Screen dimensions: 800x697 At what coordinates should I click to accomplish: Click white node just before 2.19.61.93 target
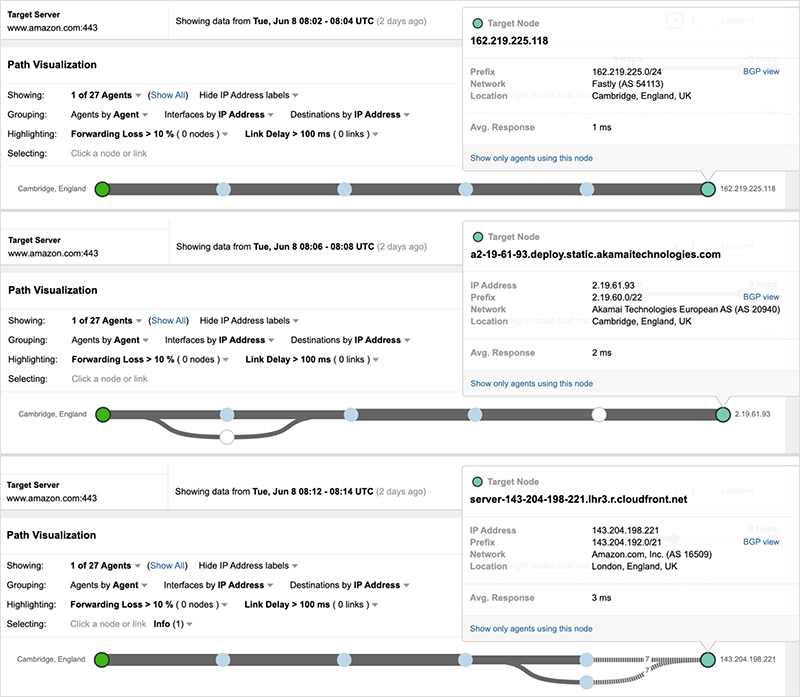coord(599,414)
